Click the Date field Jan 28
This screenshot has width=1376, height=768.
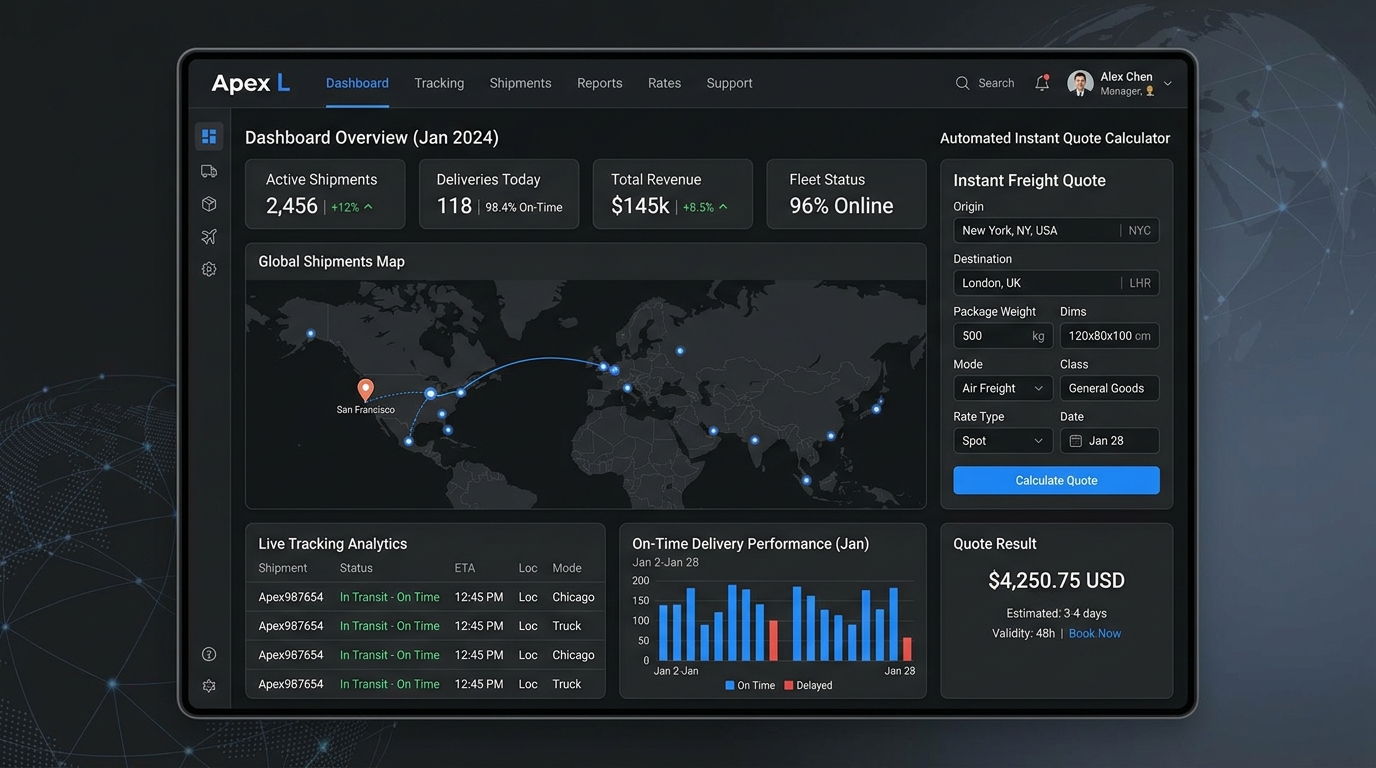(1110, 441)
